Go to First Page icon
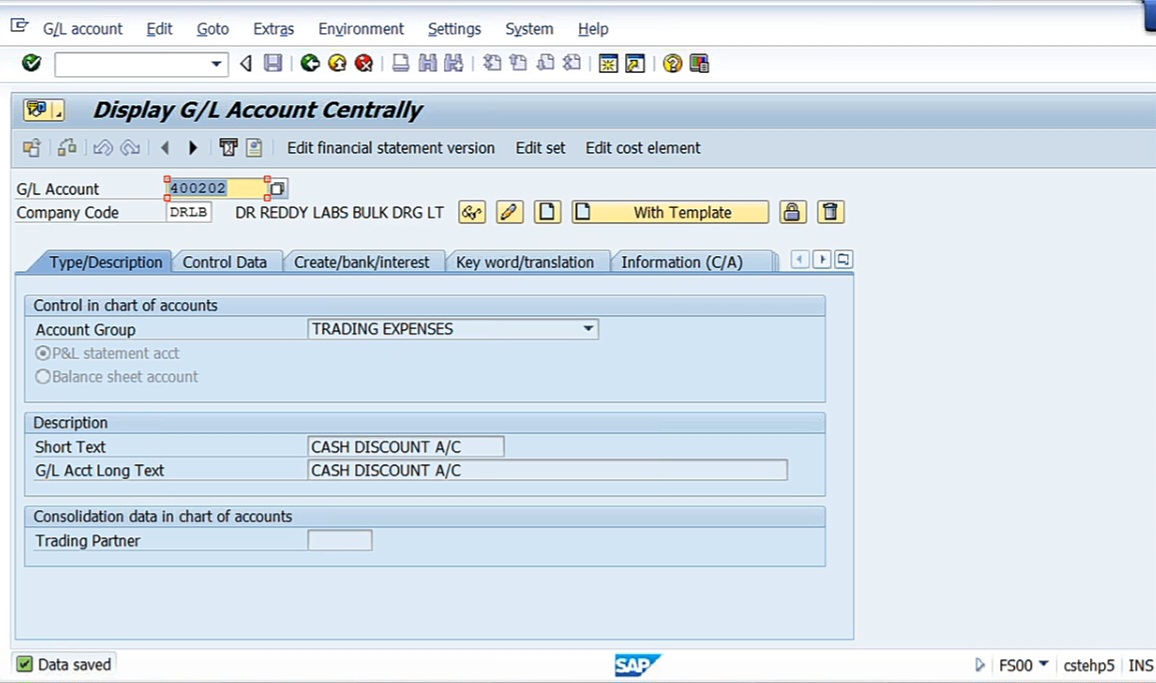1156x683 pixels. (x=492, y=63)
